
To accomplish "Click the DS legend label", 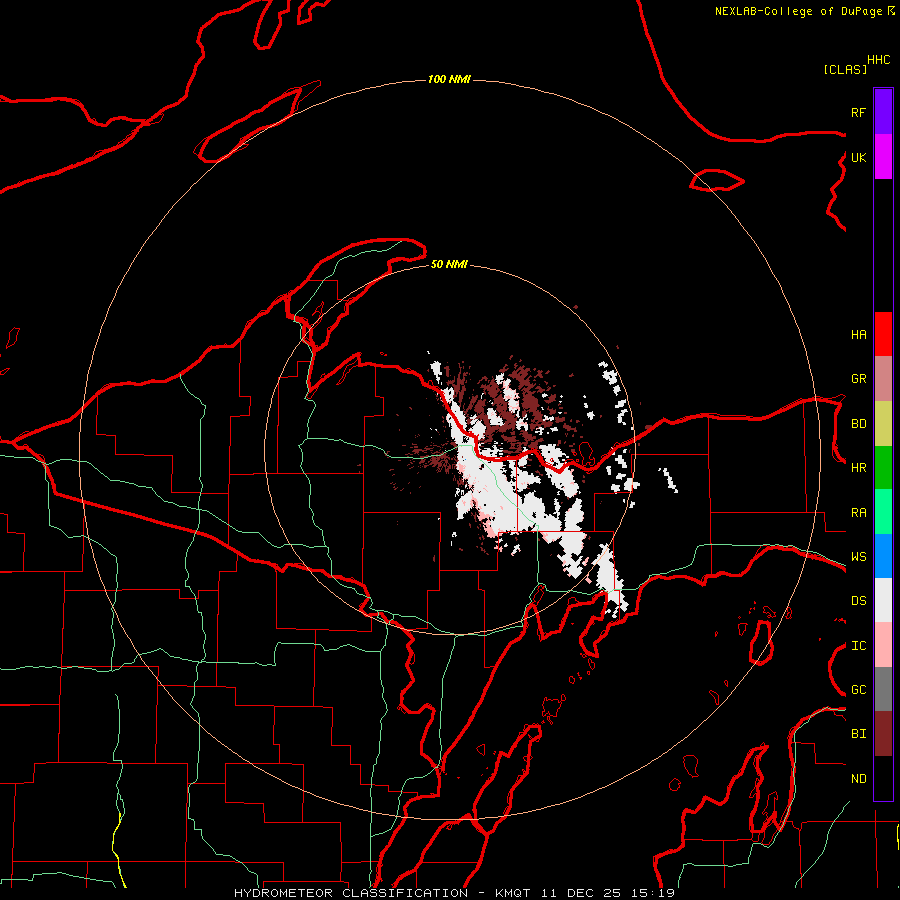I will point(858,601).
